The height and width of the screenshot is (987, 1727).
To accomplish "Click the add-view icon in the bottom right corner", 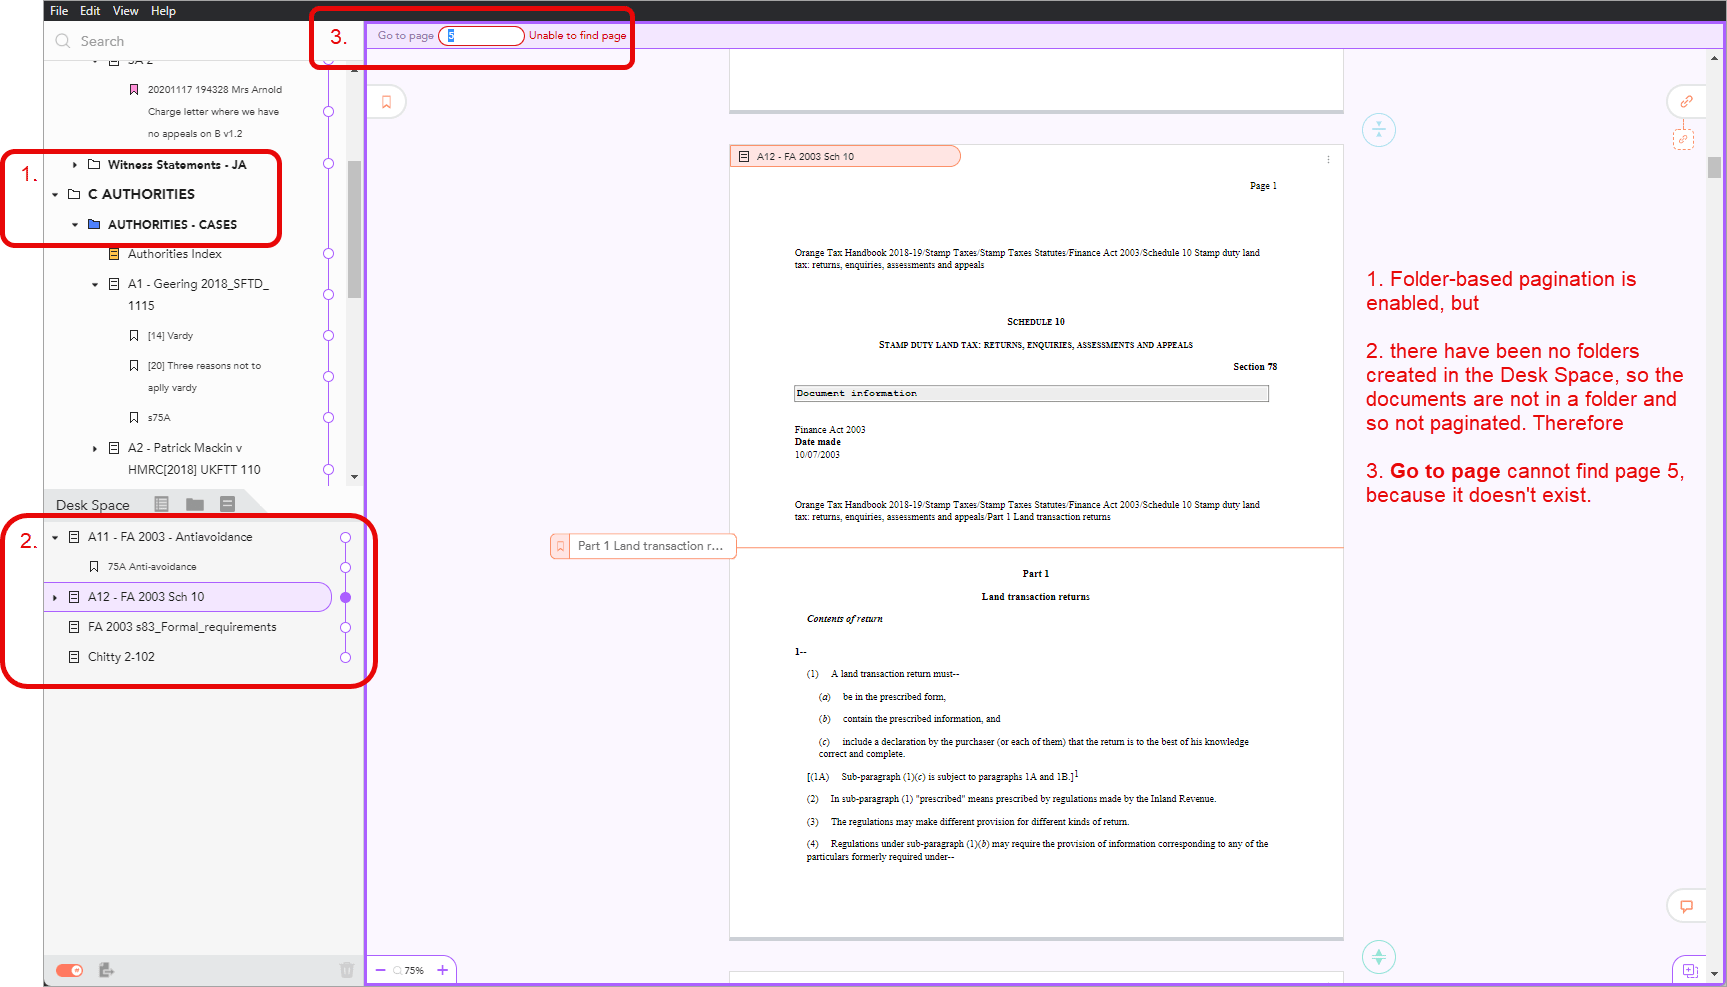I will [1690, 970].
